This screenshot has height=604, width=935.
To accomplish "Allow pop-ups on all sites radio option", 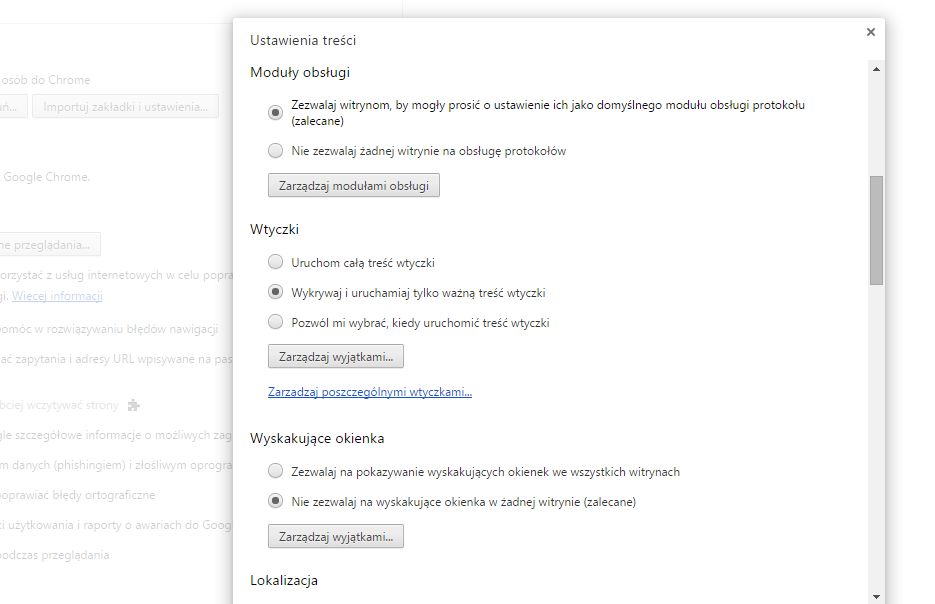I will tap(275, 471).
